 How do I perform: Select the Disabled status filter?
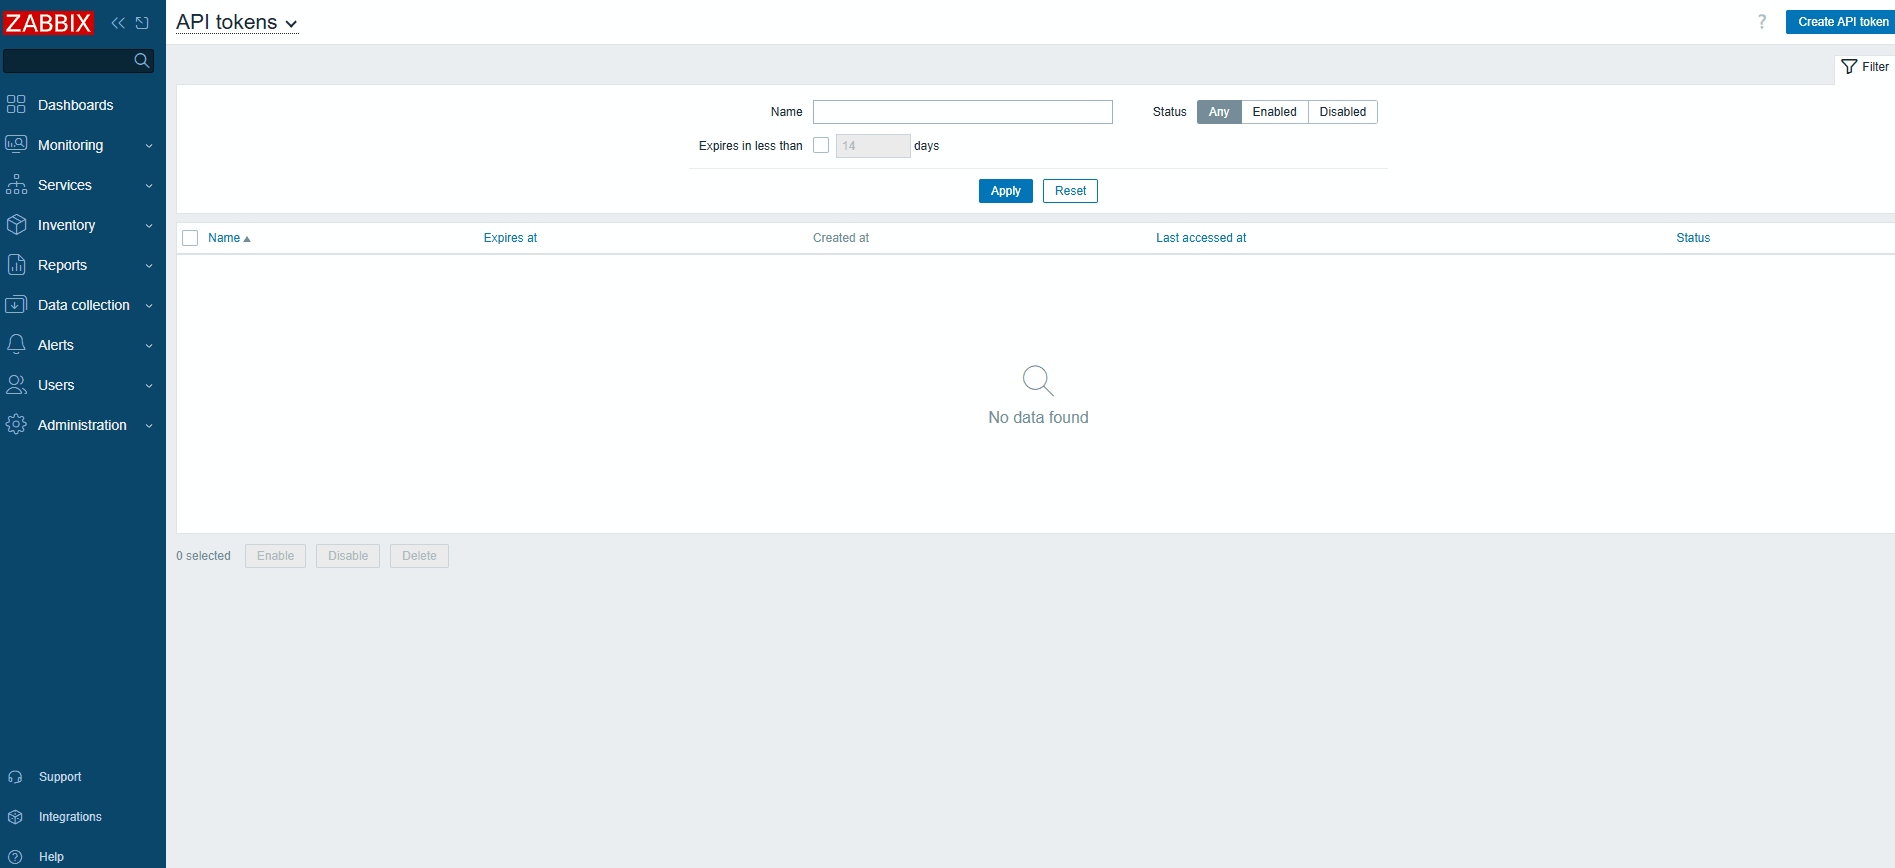pos(1342,112)
